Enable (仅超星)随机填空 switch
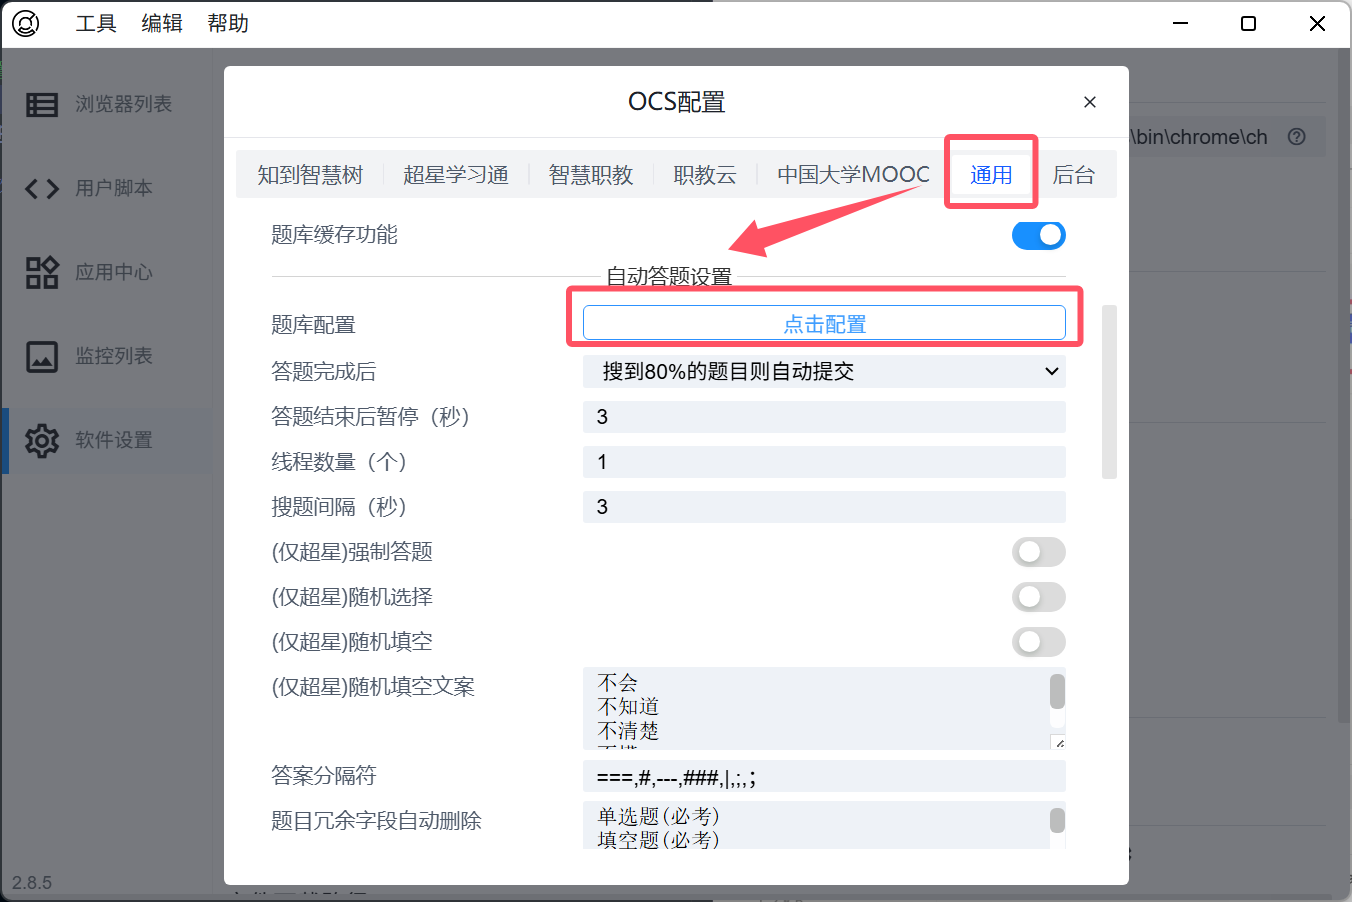The width and height of the screenshot is (1352, 902). pos(1039,642)
